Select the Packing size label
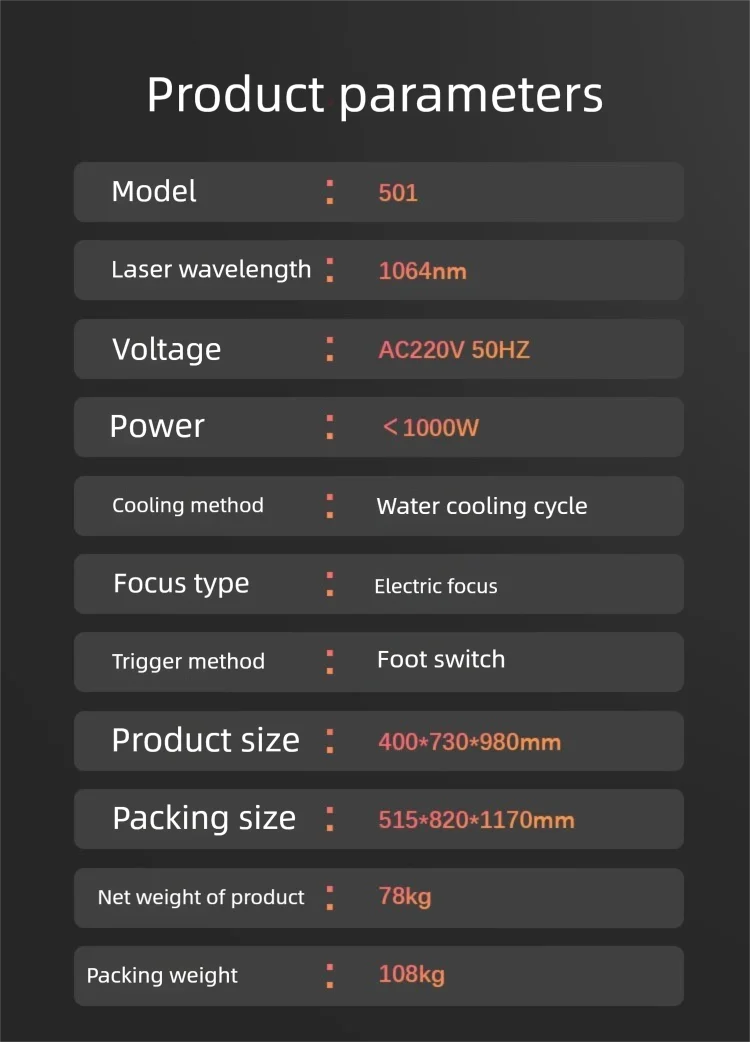This screenshot has height=1042, width=750. (204, 819)
